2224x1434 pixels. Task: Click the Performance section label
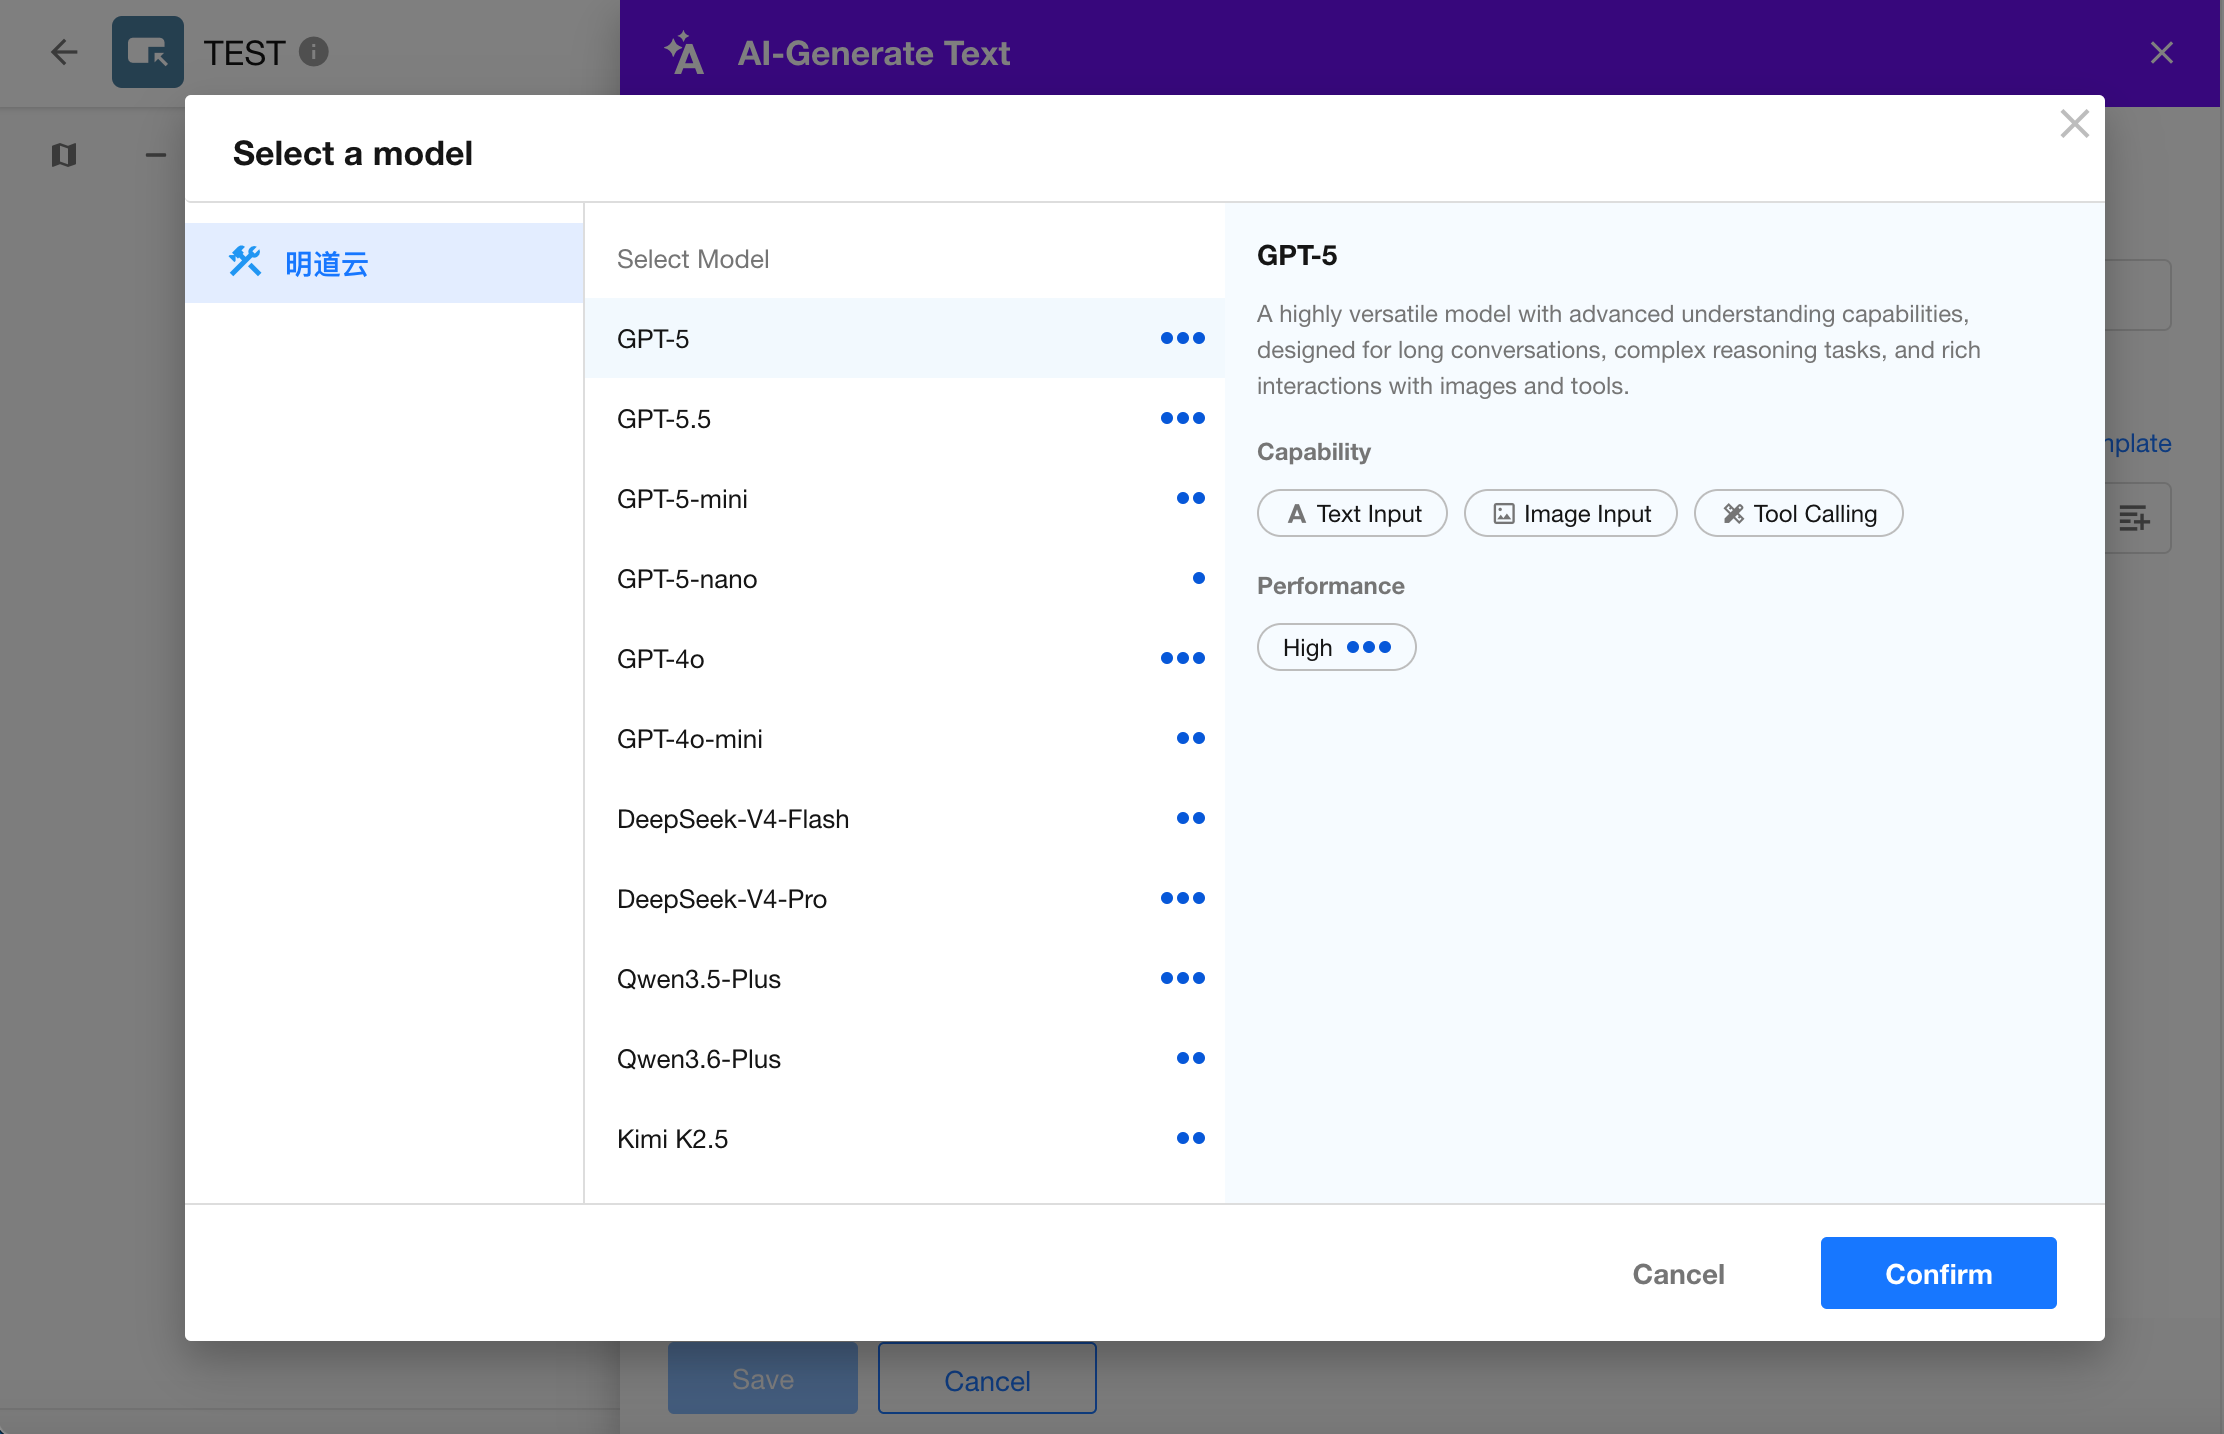coord(1330,586)
